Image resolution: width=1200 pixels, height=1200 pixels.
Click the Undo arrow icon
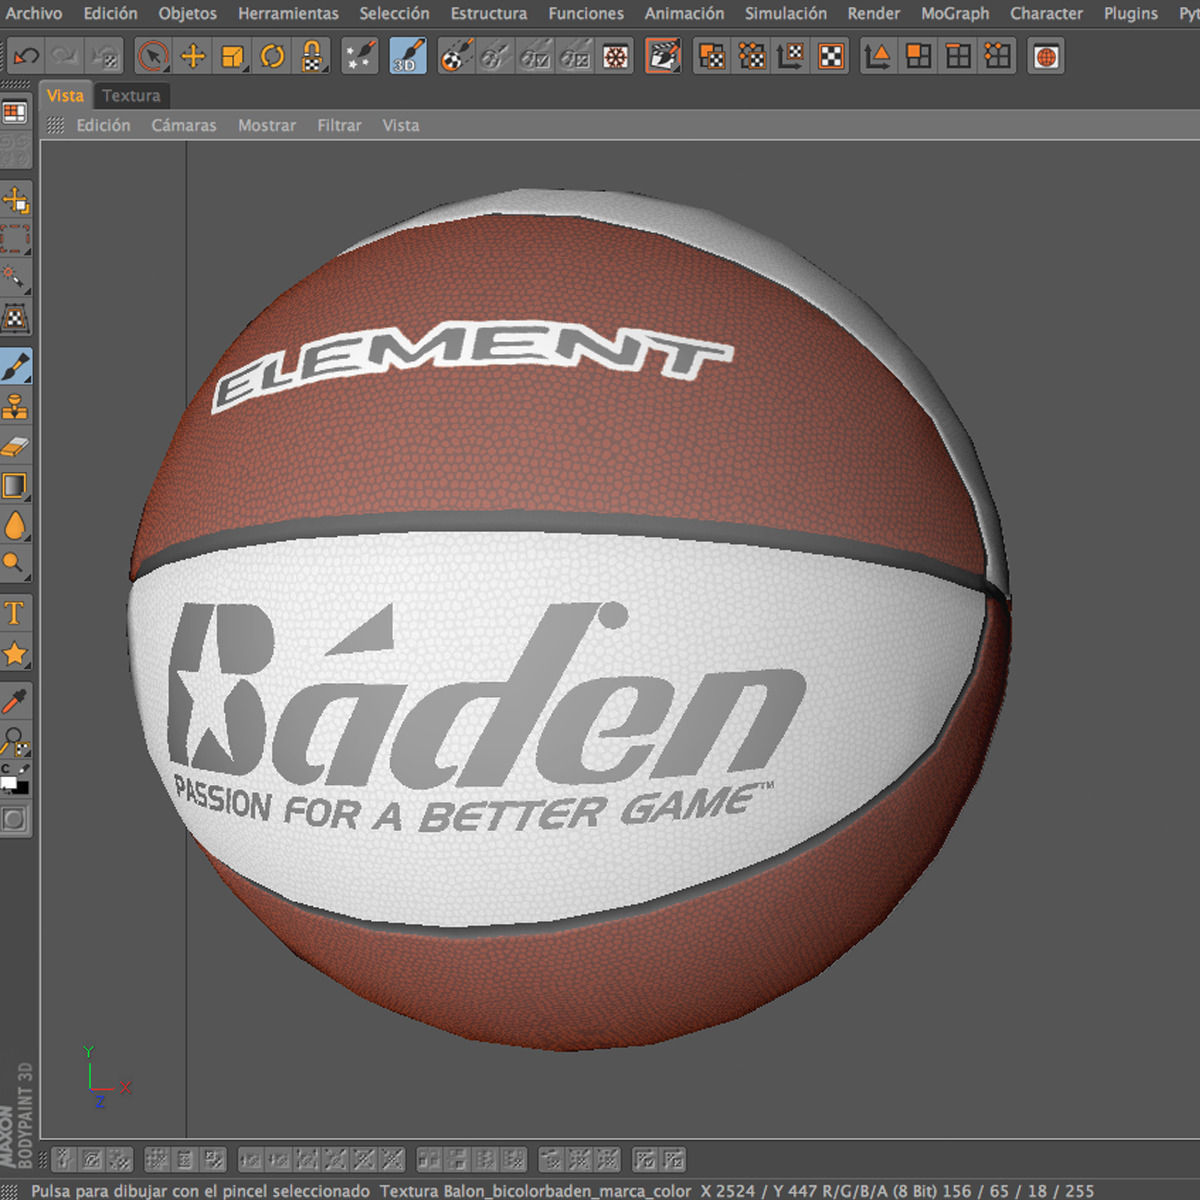[26, 56]
